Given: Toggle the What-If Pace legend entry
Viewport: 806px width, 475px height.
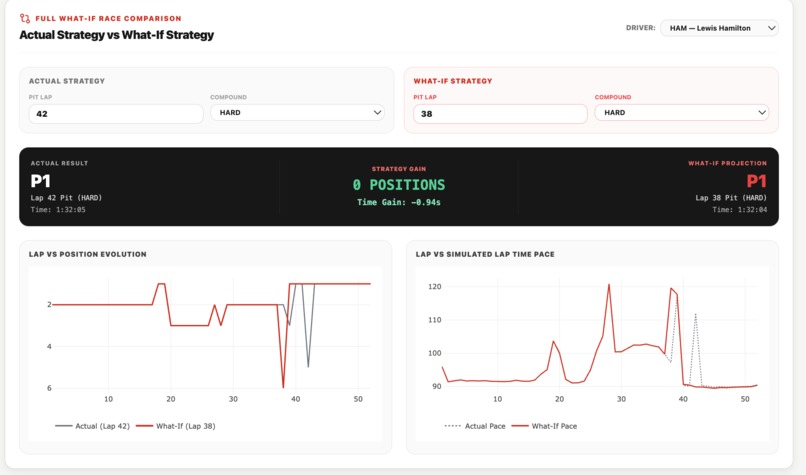Looking at the screenshot, I should click(545, 426).
